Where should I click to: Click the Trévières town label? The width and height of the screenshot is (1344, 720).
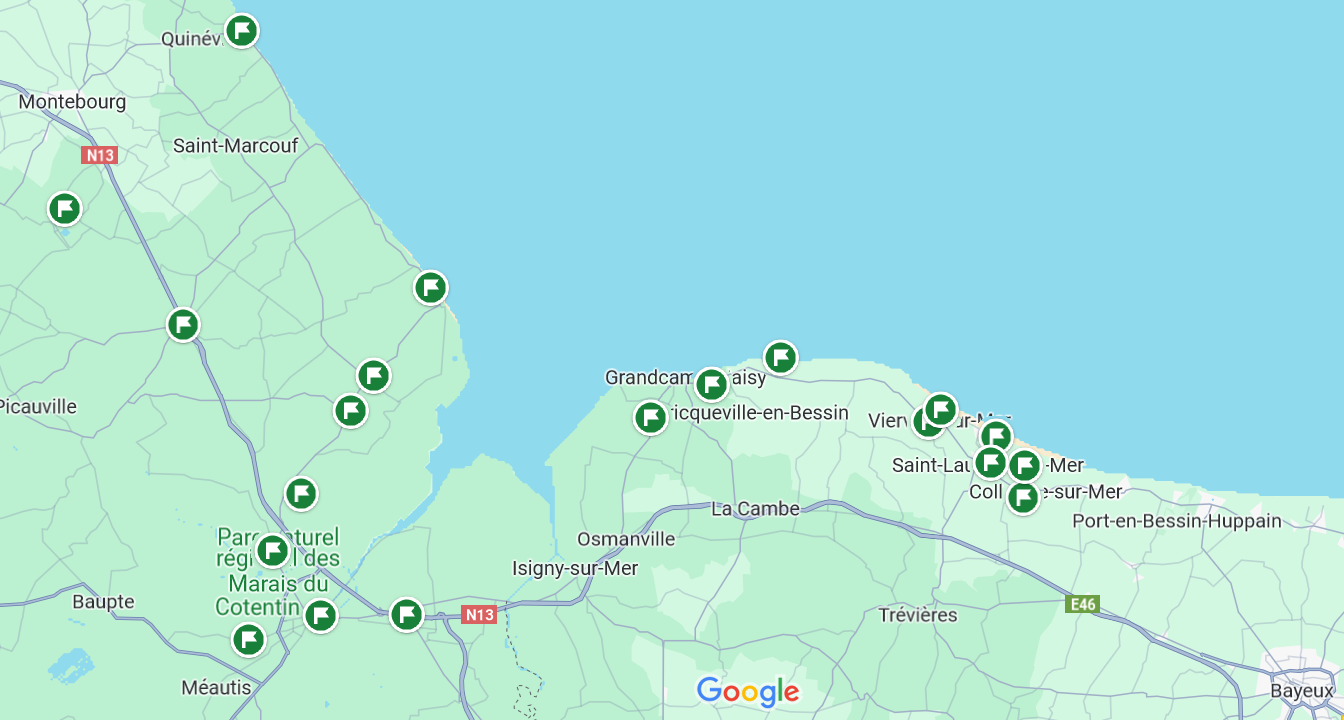918,615
